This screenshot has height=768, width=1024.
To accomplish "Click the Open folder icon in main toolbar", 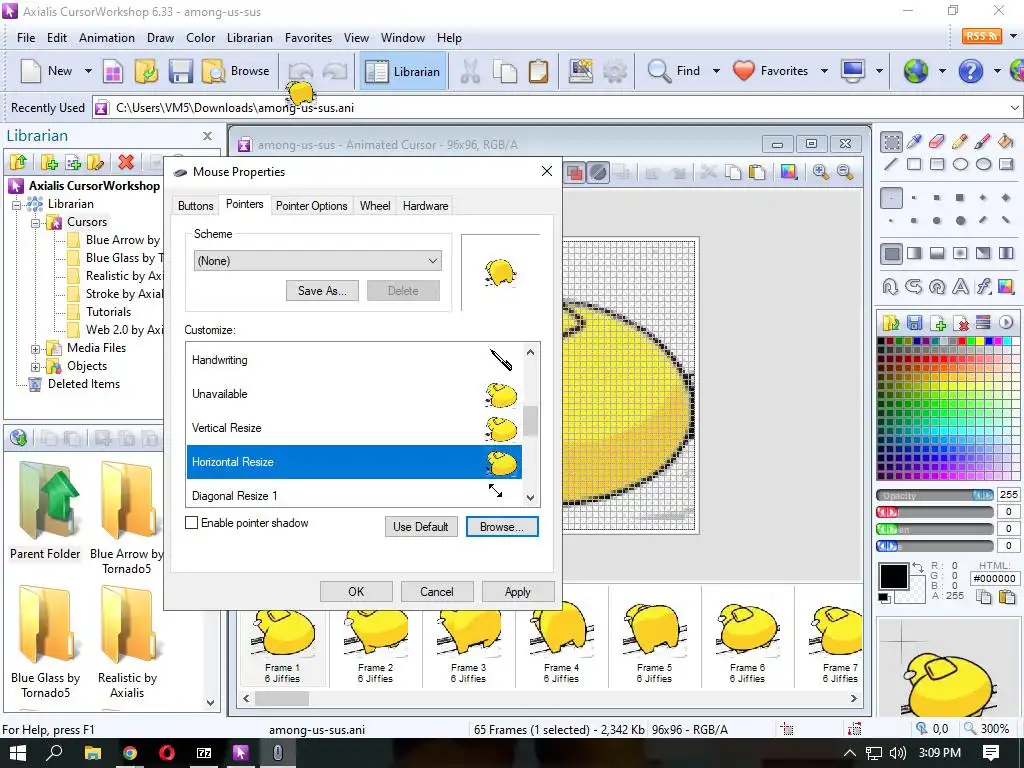I will point(146,71).
